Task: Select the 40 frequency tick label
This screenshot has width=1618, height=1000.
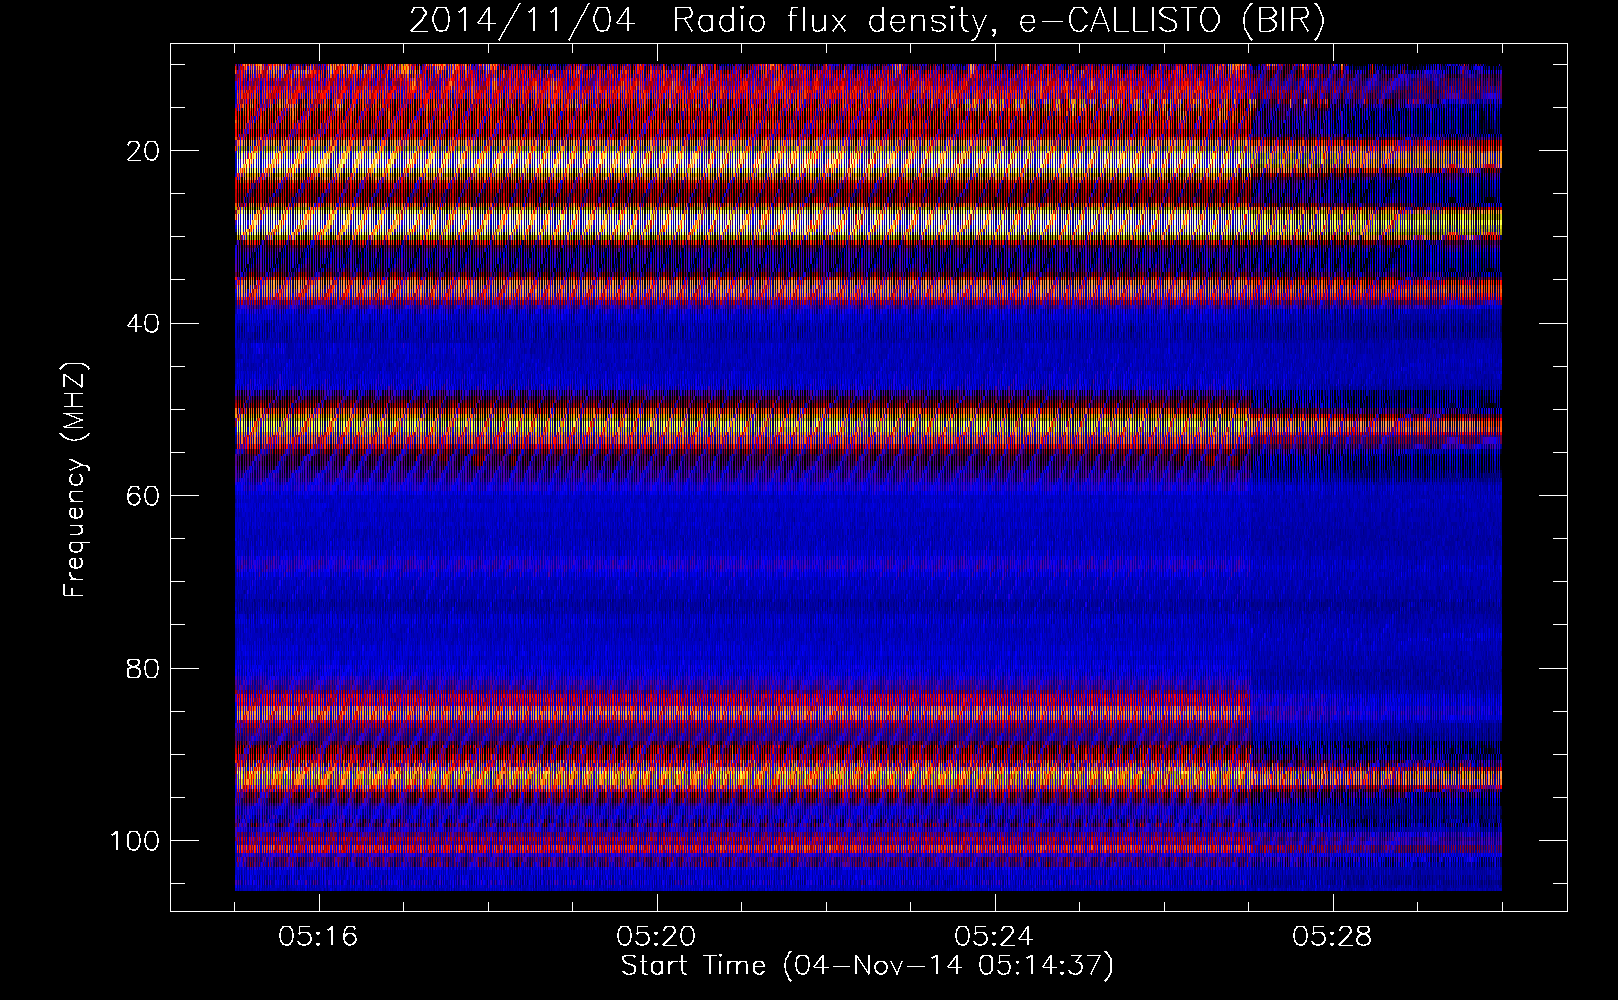Action: (x=141, y=323)
